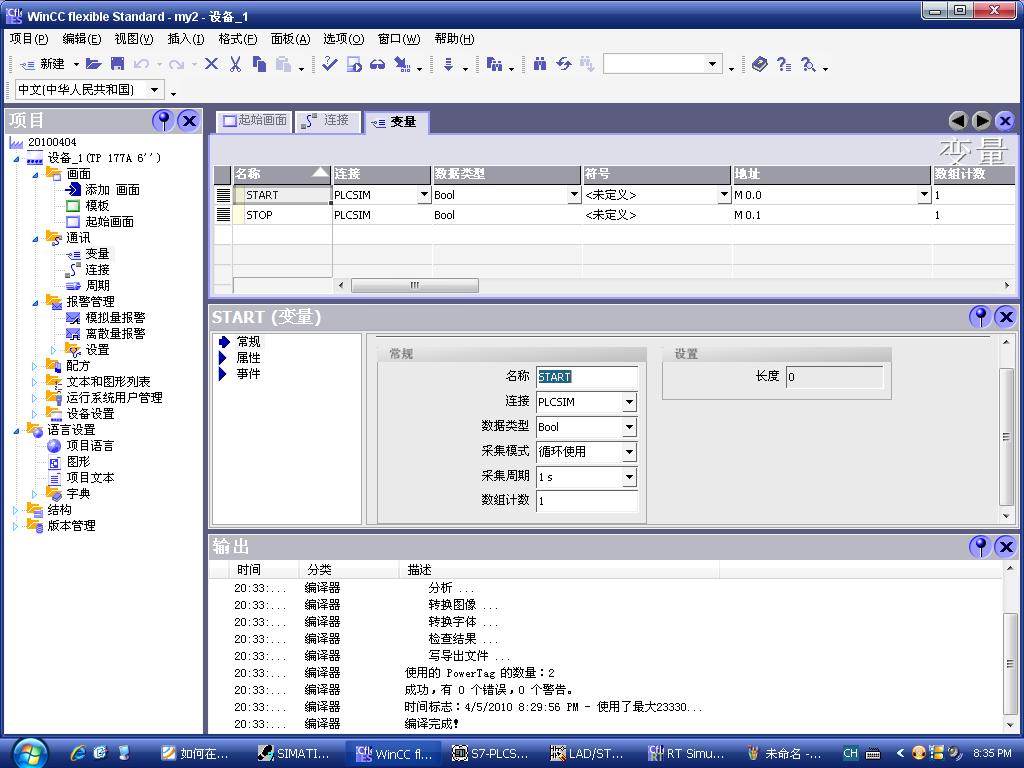Click the help book icon in toolbar
This screenshot has width=1024, height=768.
coord(760,64)
